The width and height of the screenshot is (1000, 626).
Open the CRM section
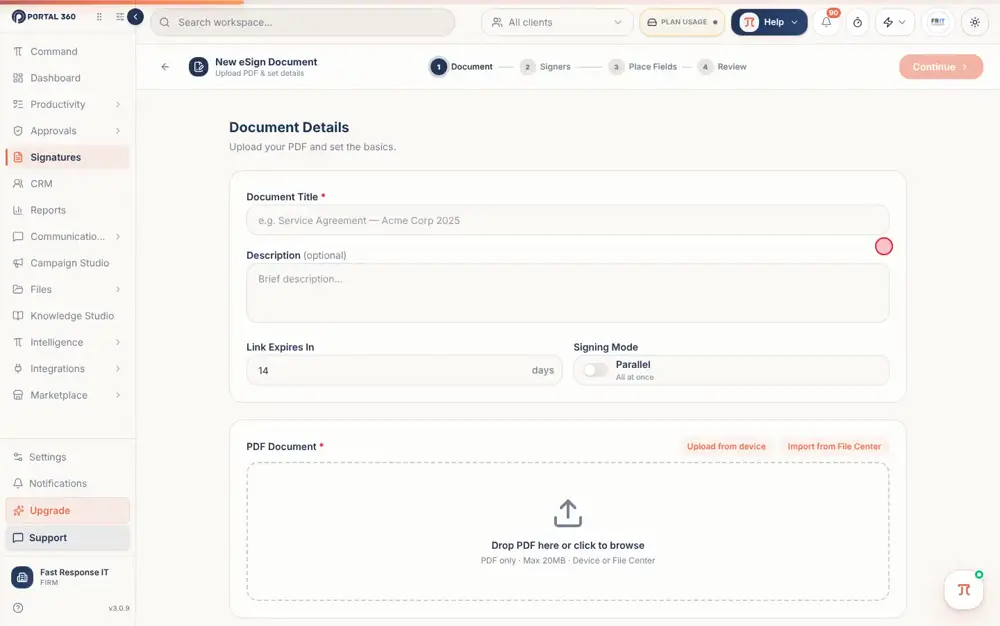click(68, 184)
